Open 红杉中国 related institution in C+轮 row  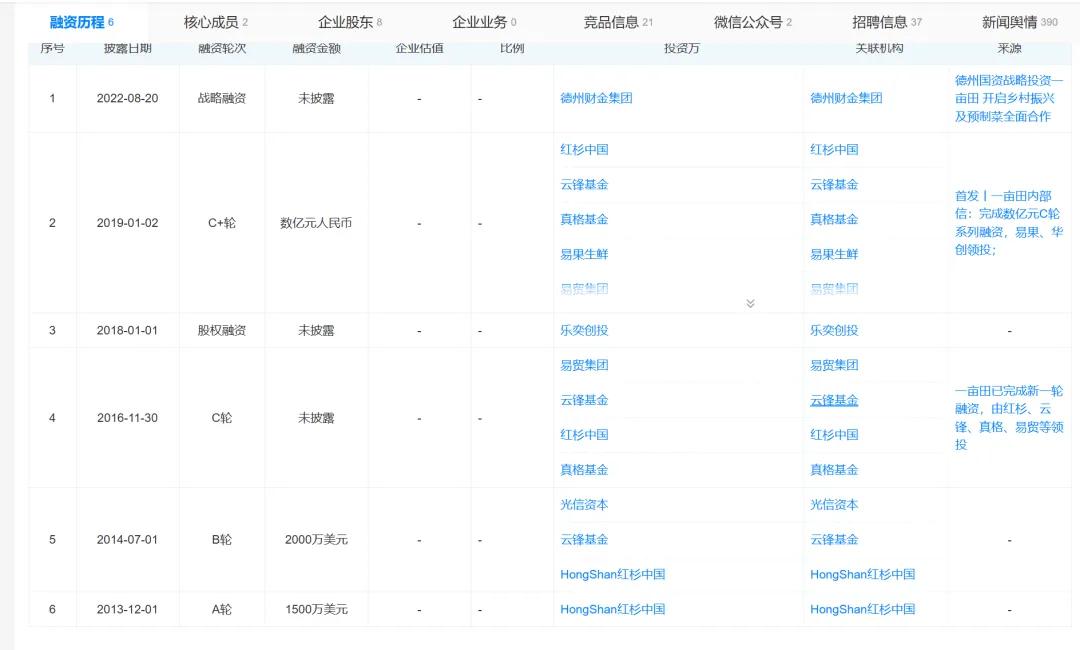(x=834, y=149)
